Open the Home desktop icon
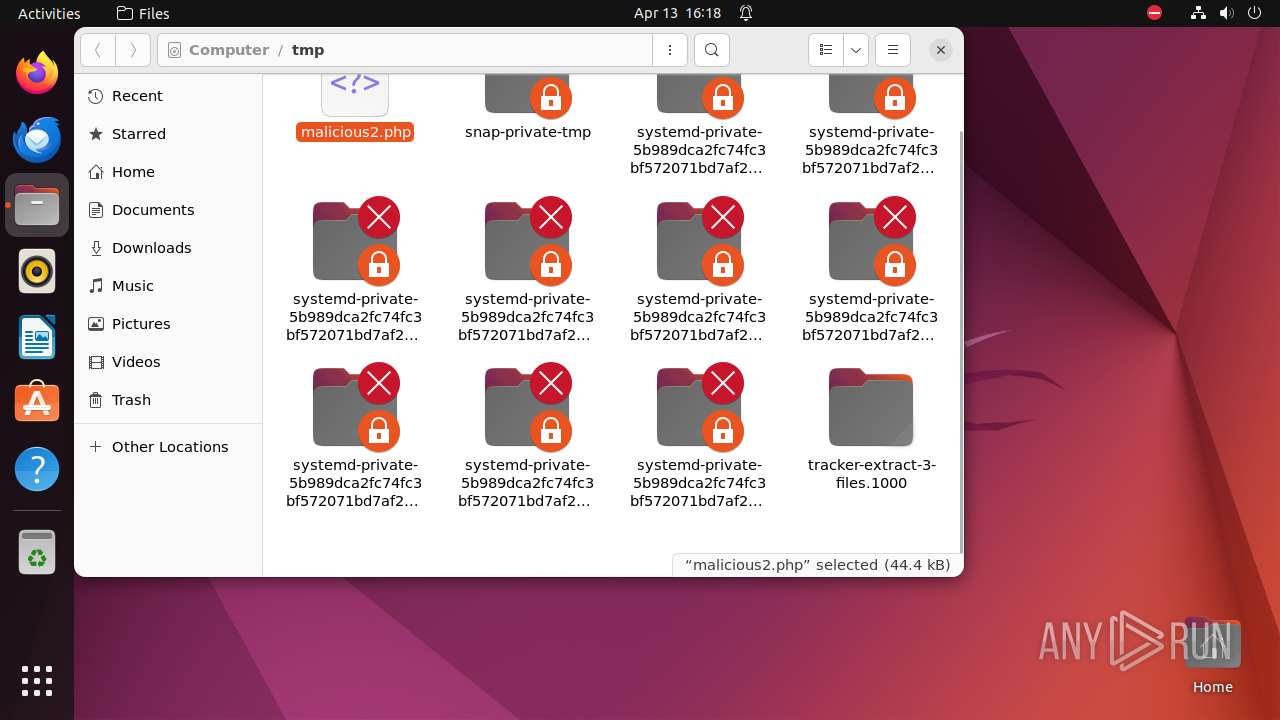The height and width of the screenshot is (720, 1280). tap(1212, 656)
